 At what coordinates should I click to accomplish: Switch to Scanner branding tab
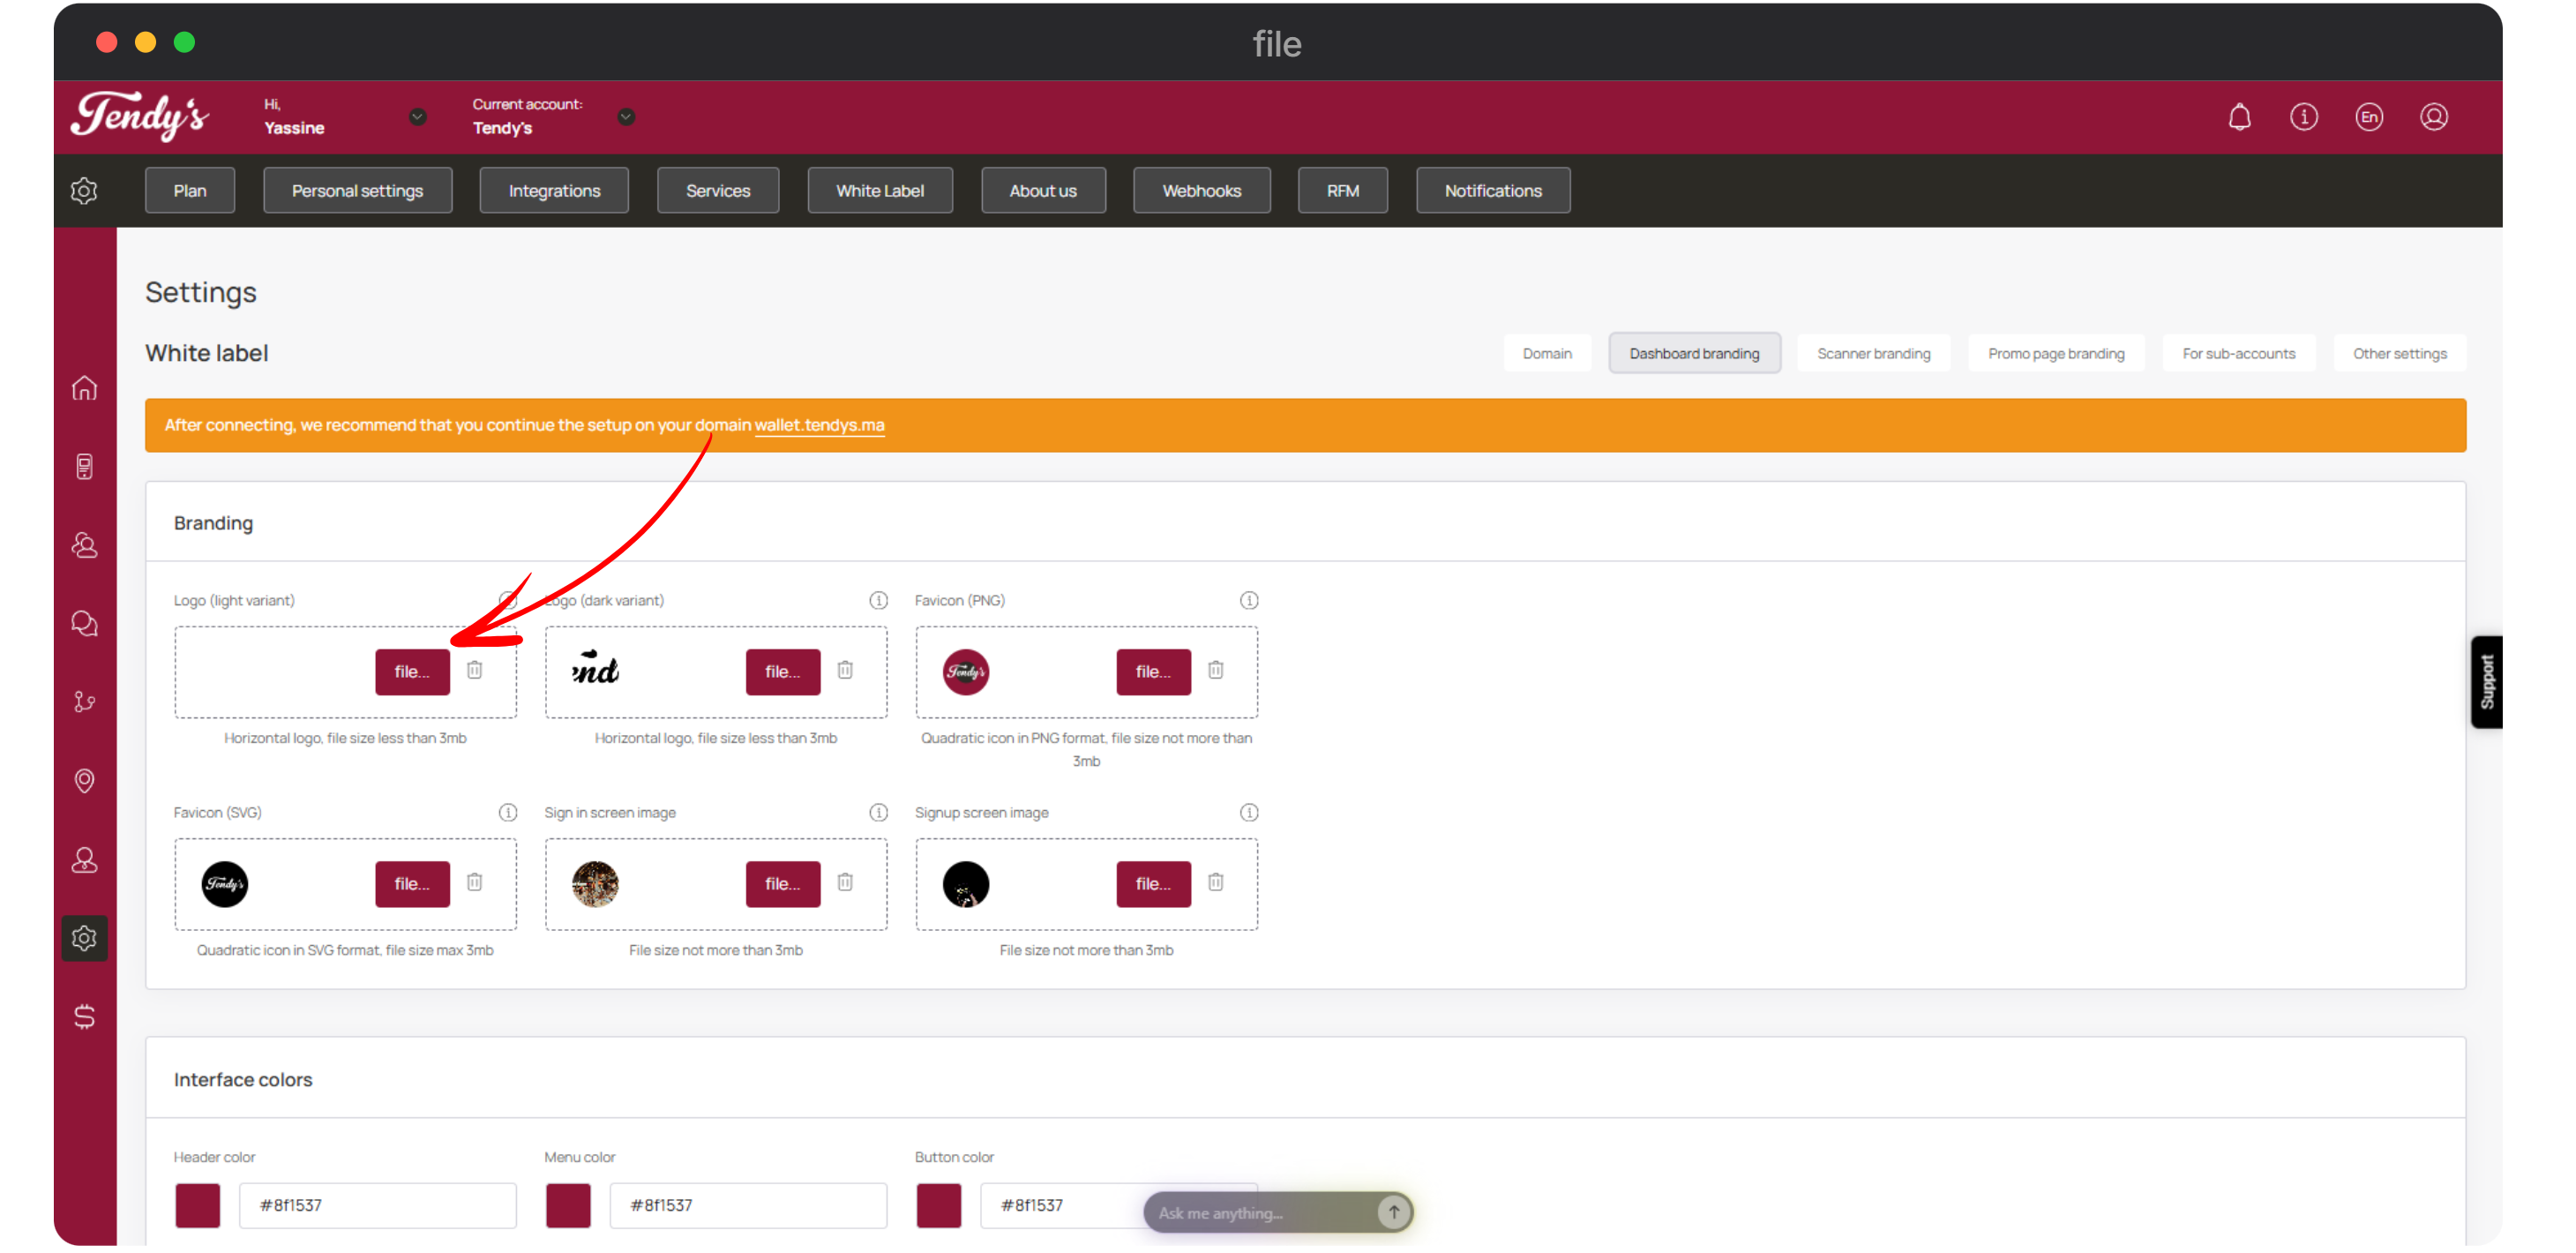[1873, 354]
